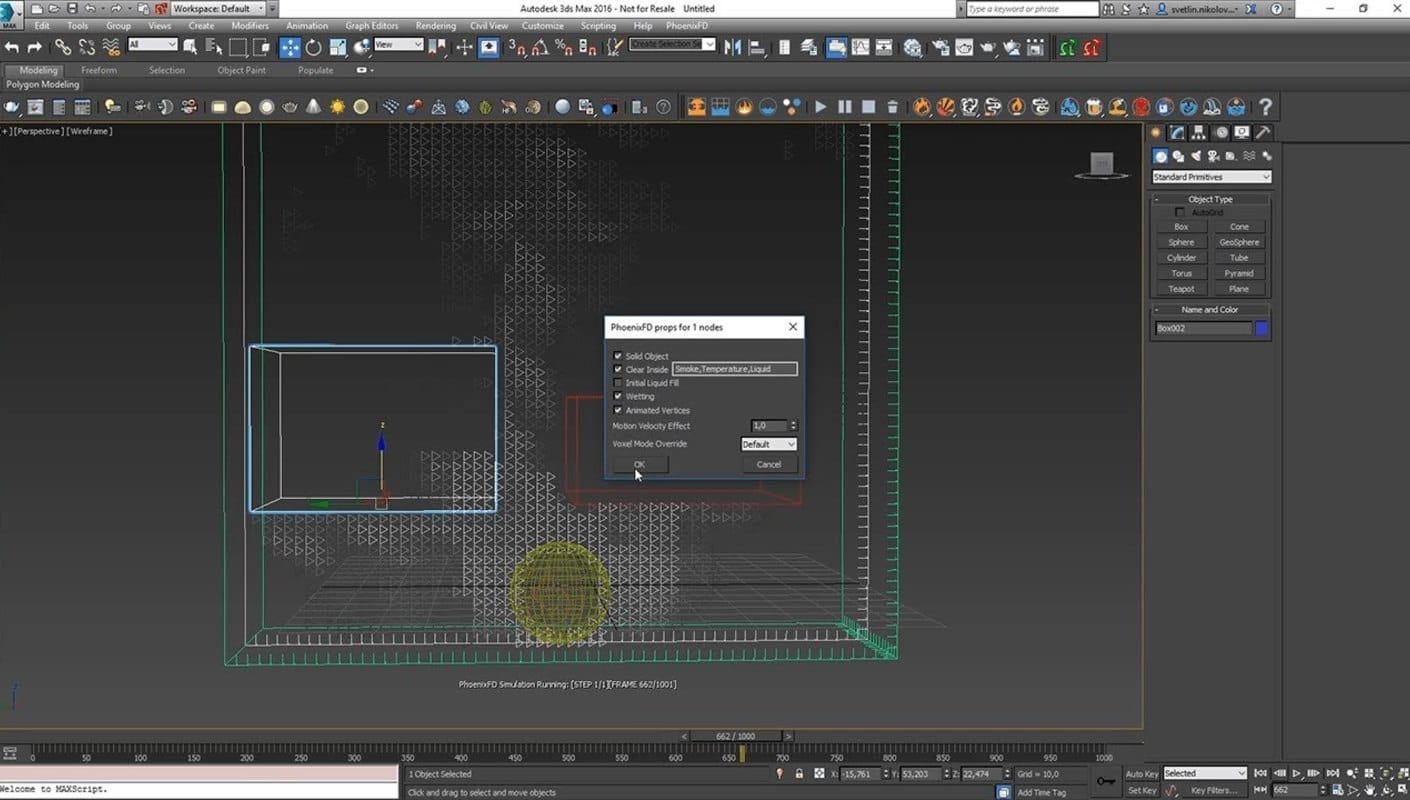Open the Utilities hammer panel icon
Viewport: 1410px width, 800px height.
point(1263,133)
